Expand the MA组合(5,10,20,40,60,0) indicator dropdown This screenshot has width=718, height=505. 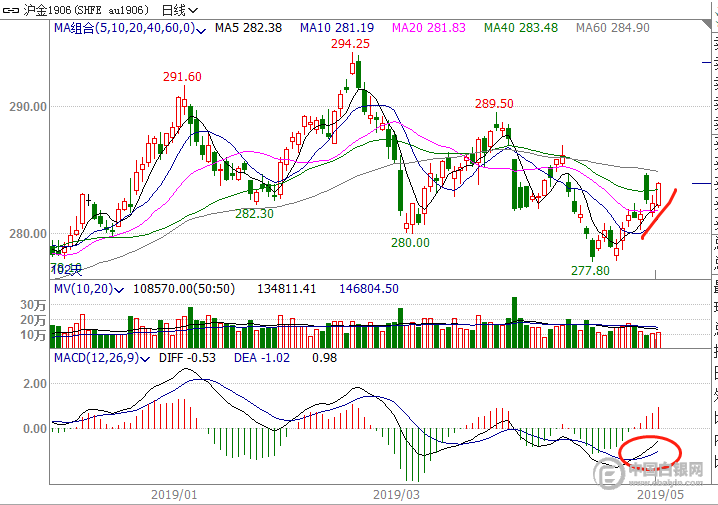(x=201, y=31)
